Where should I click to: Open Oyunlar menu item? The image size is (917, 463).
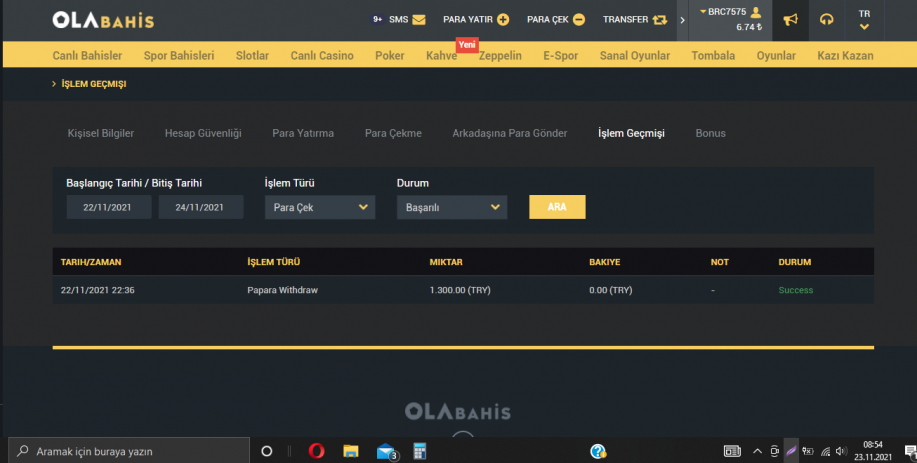coord(776,56)
